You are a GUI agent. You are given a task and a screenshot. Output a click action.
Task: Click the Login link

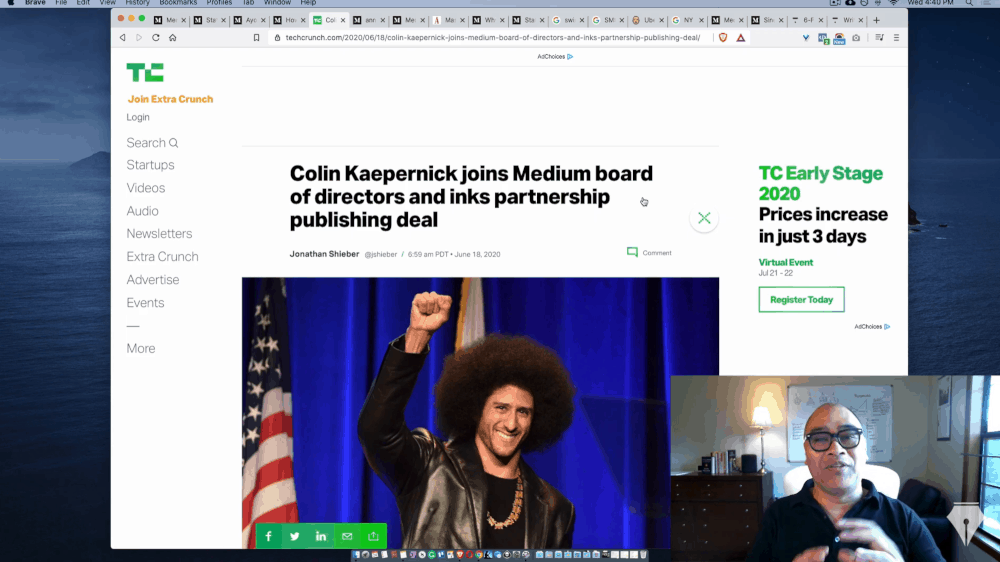click(138, 117)
